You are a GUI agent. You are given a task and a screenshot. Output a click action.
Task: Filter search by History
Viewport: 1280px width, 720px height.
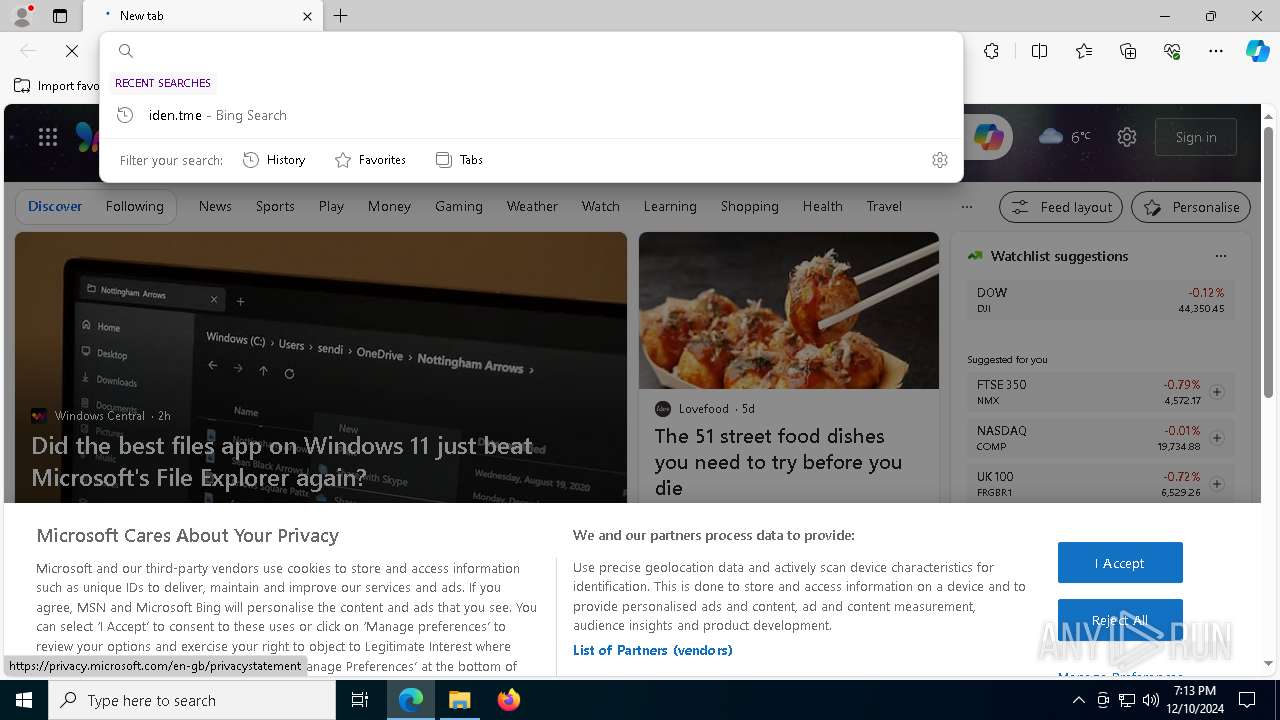tap(274, 160)
